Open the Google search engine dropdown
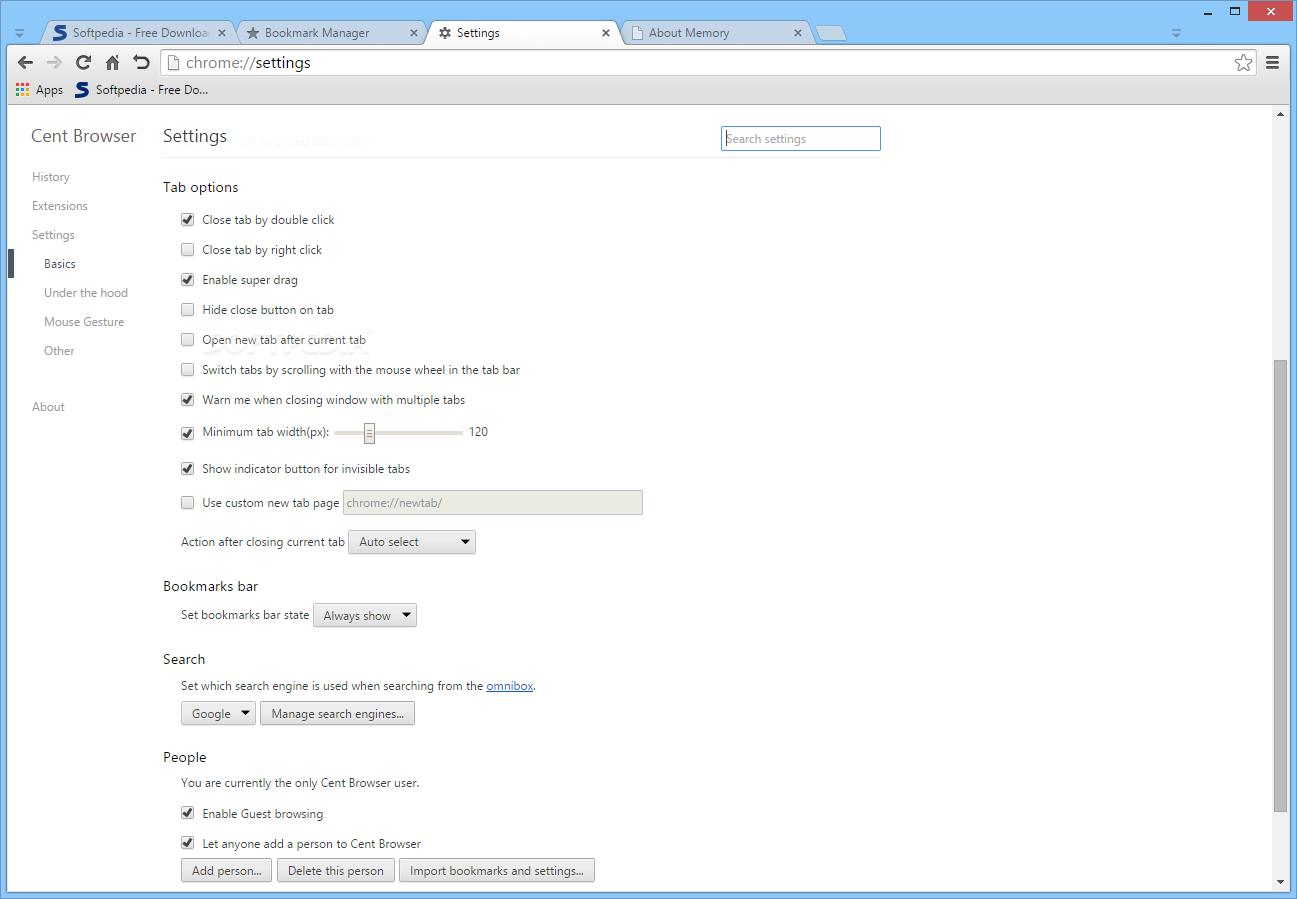The image size is (1297, 899). pyautogui.click(x=218, y=714)
